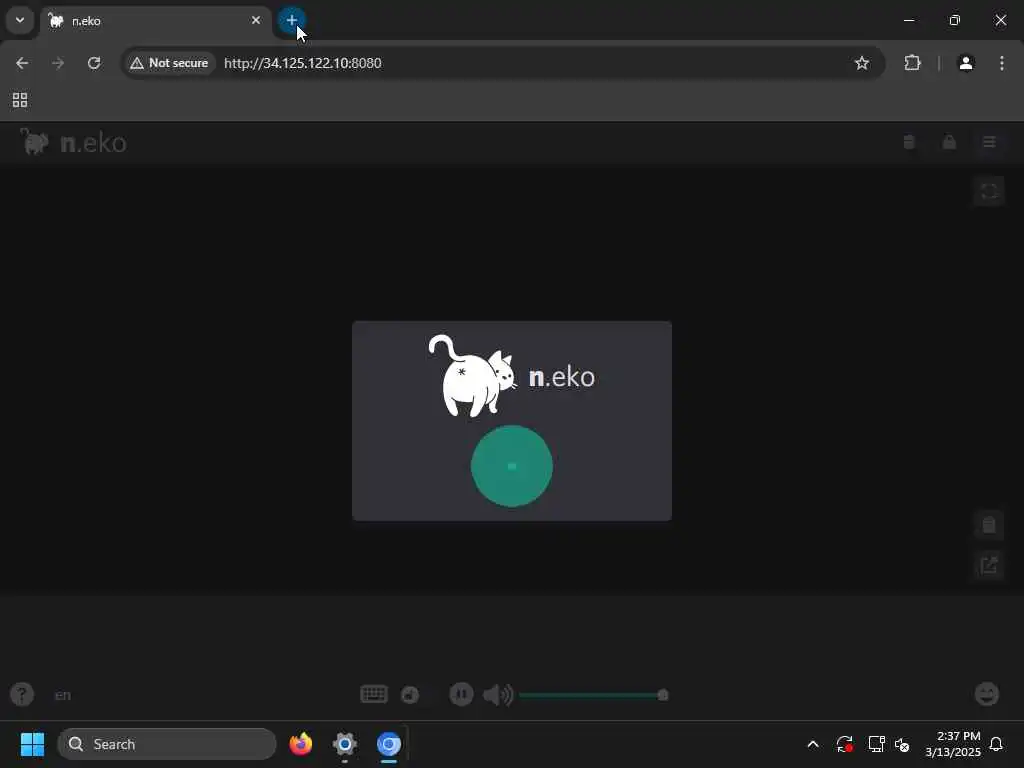Click the taskbar Search box
Screen dimensions: 1024x768
click(167, 744)
